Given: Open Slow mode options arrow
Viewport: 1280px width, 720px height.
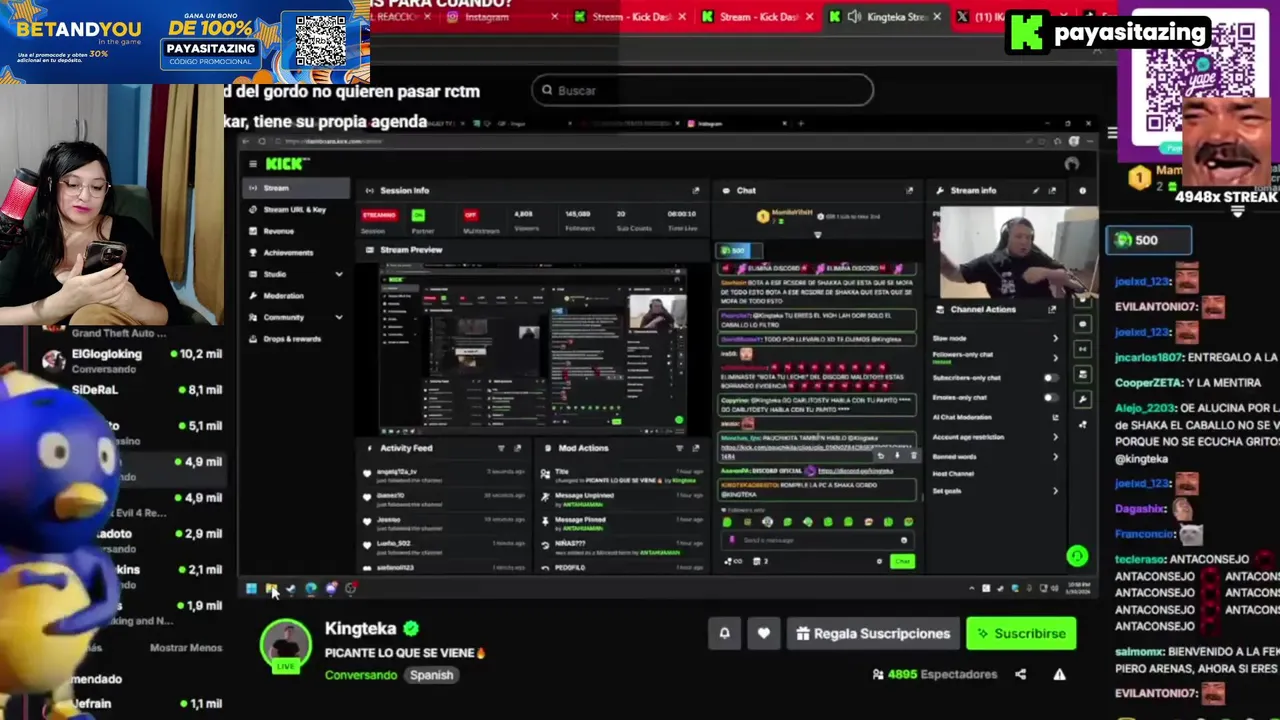Looking at the screenshot, I should click(x=1055, y=338).
